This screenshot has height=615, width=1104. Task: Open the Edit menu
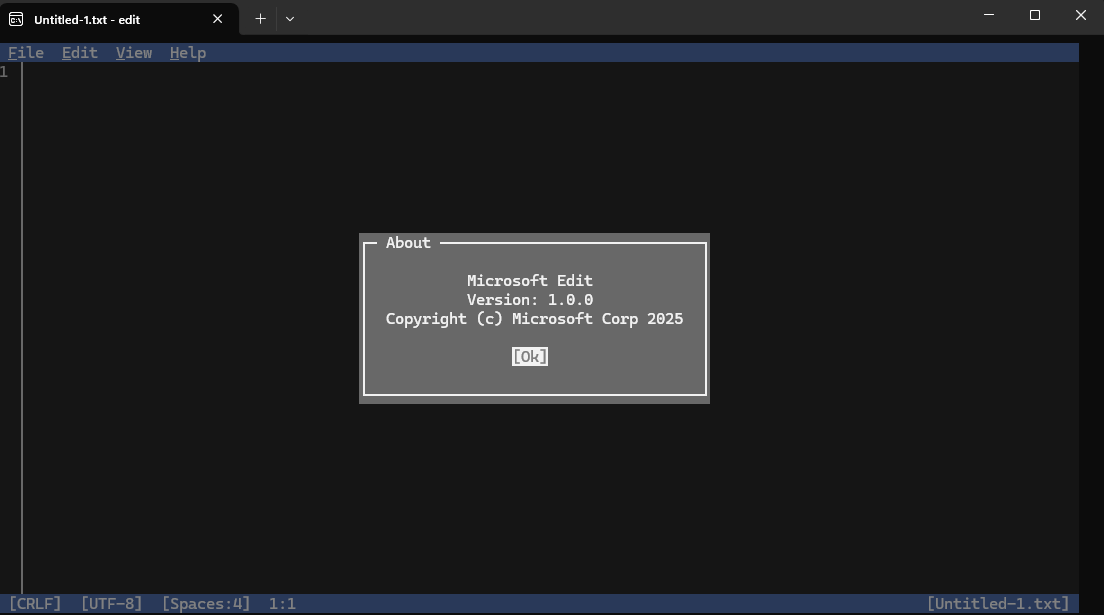pyautogui.click(x=80, y=53)
